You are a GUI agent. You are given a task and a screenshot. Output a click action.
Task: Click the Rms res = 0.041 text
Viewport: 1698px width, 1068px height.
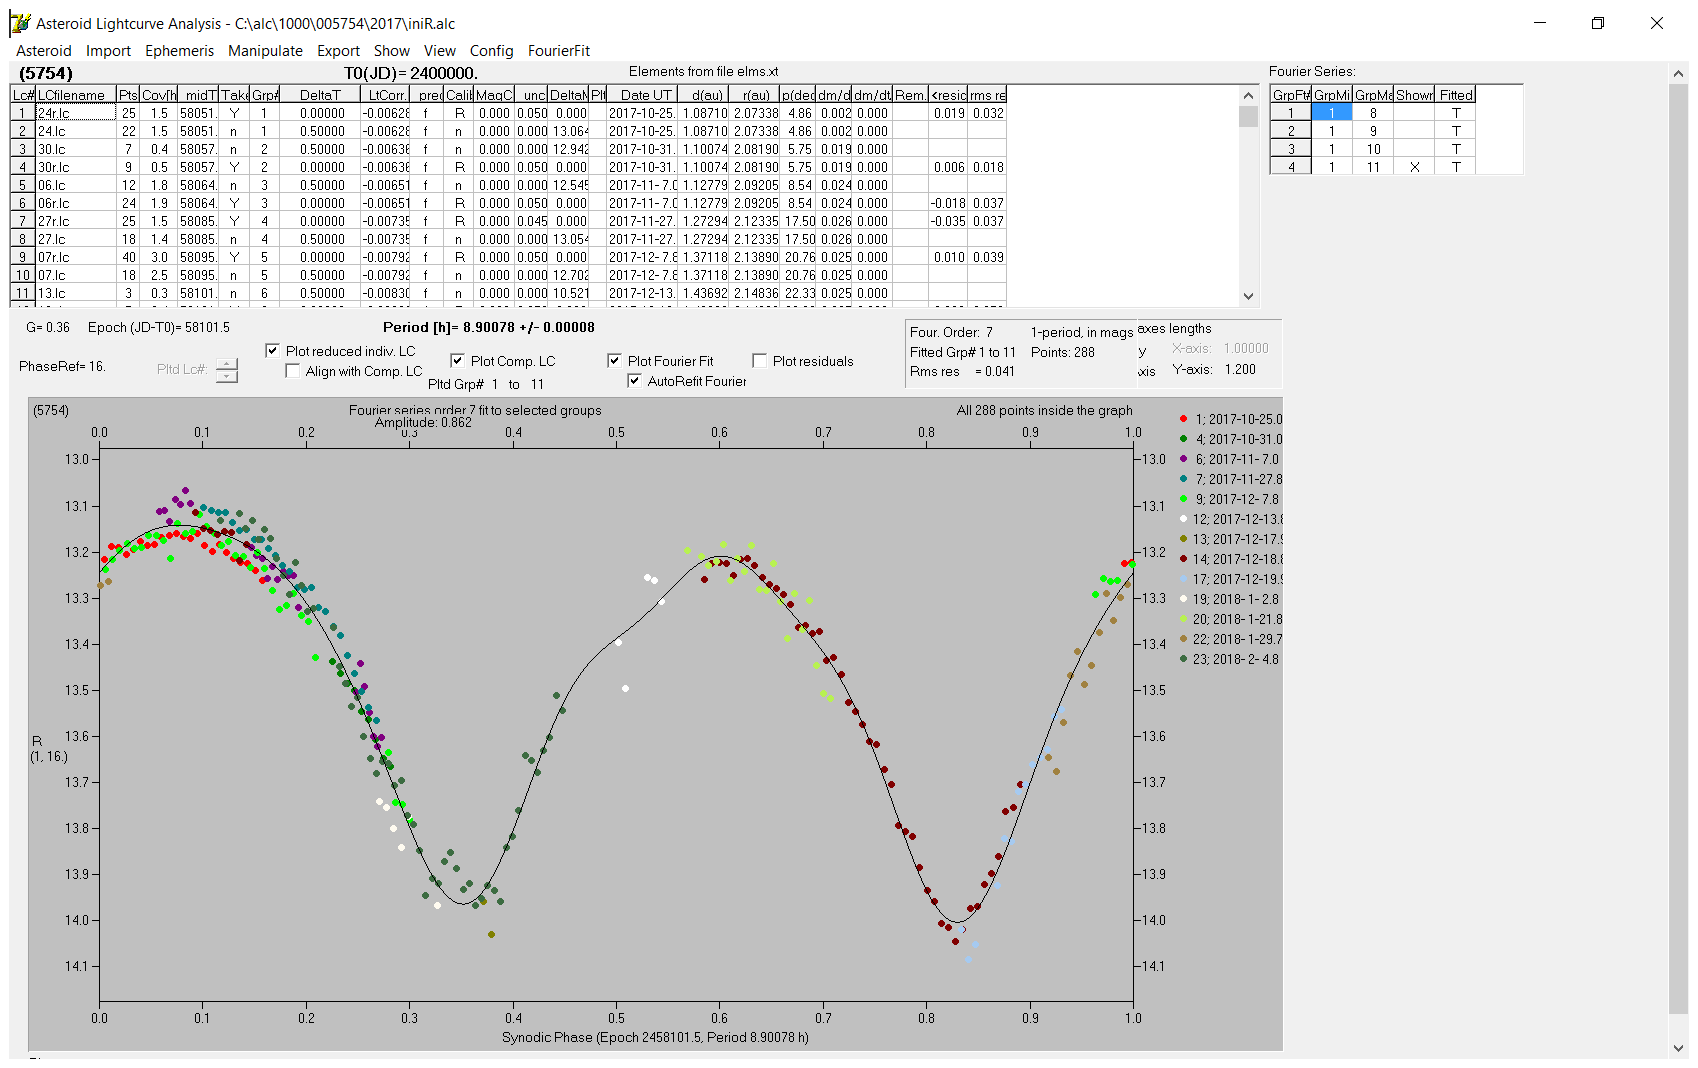[962, 371]
